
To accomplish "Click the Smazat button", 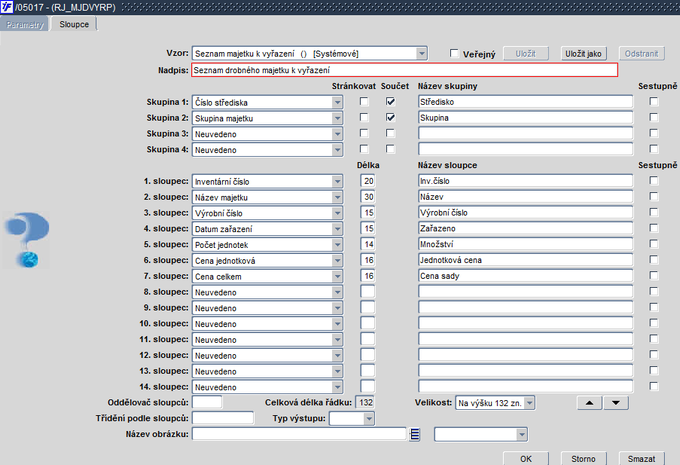I will [x=641, y=458].
